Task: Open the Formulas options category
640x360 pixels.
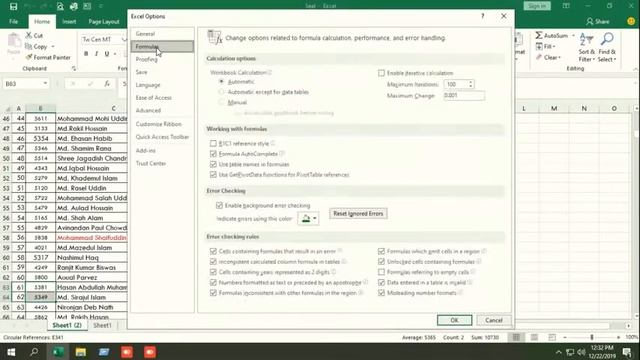Action: (162, 47)
